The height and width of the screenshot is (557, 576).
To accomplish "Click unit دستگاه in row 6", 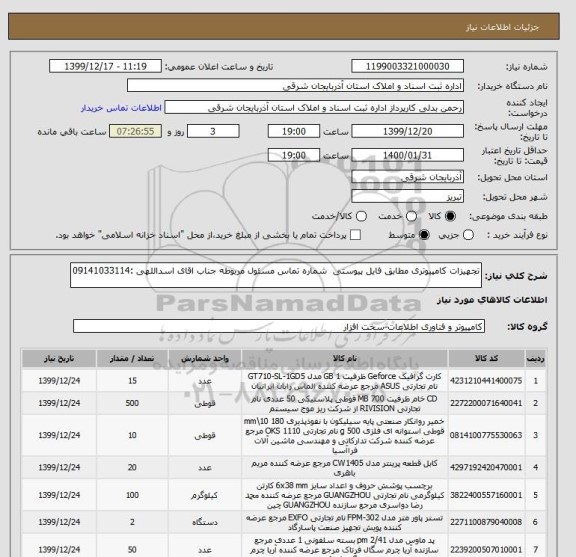I will 205,522.
